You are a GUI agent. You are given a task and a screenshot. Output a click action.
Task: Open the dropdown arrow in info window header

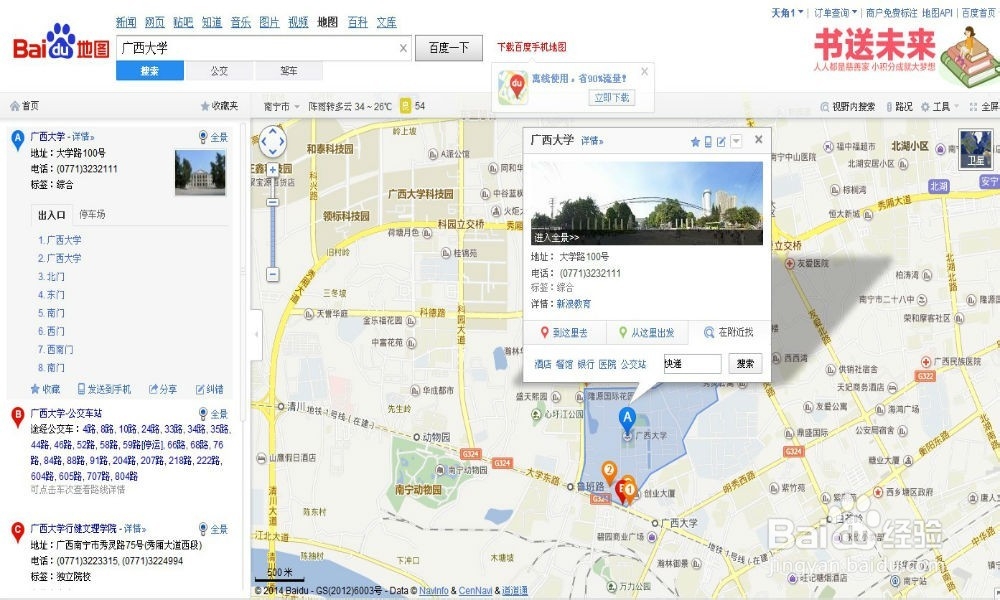pos(736,142)
